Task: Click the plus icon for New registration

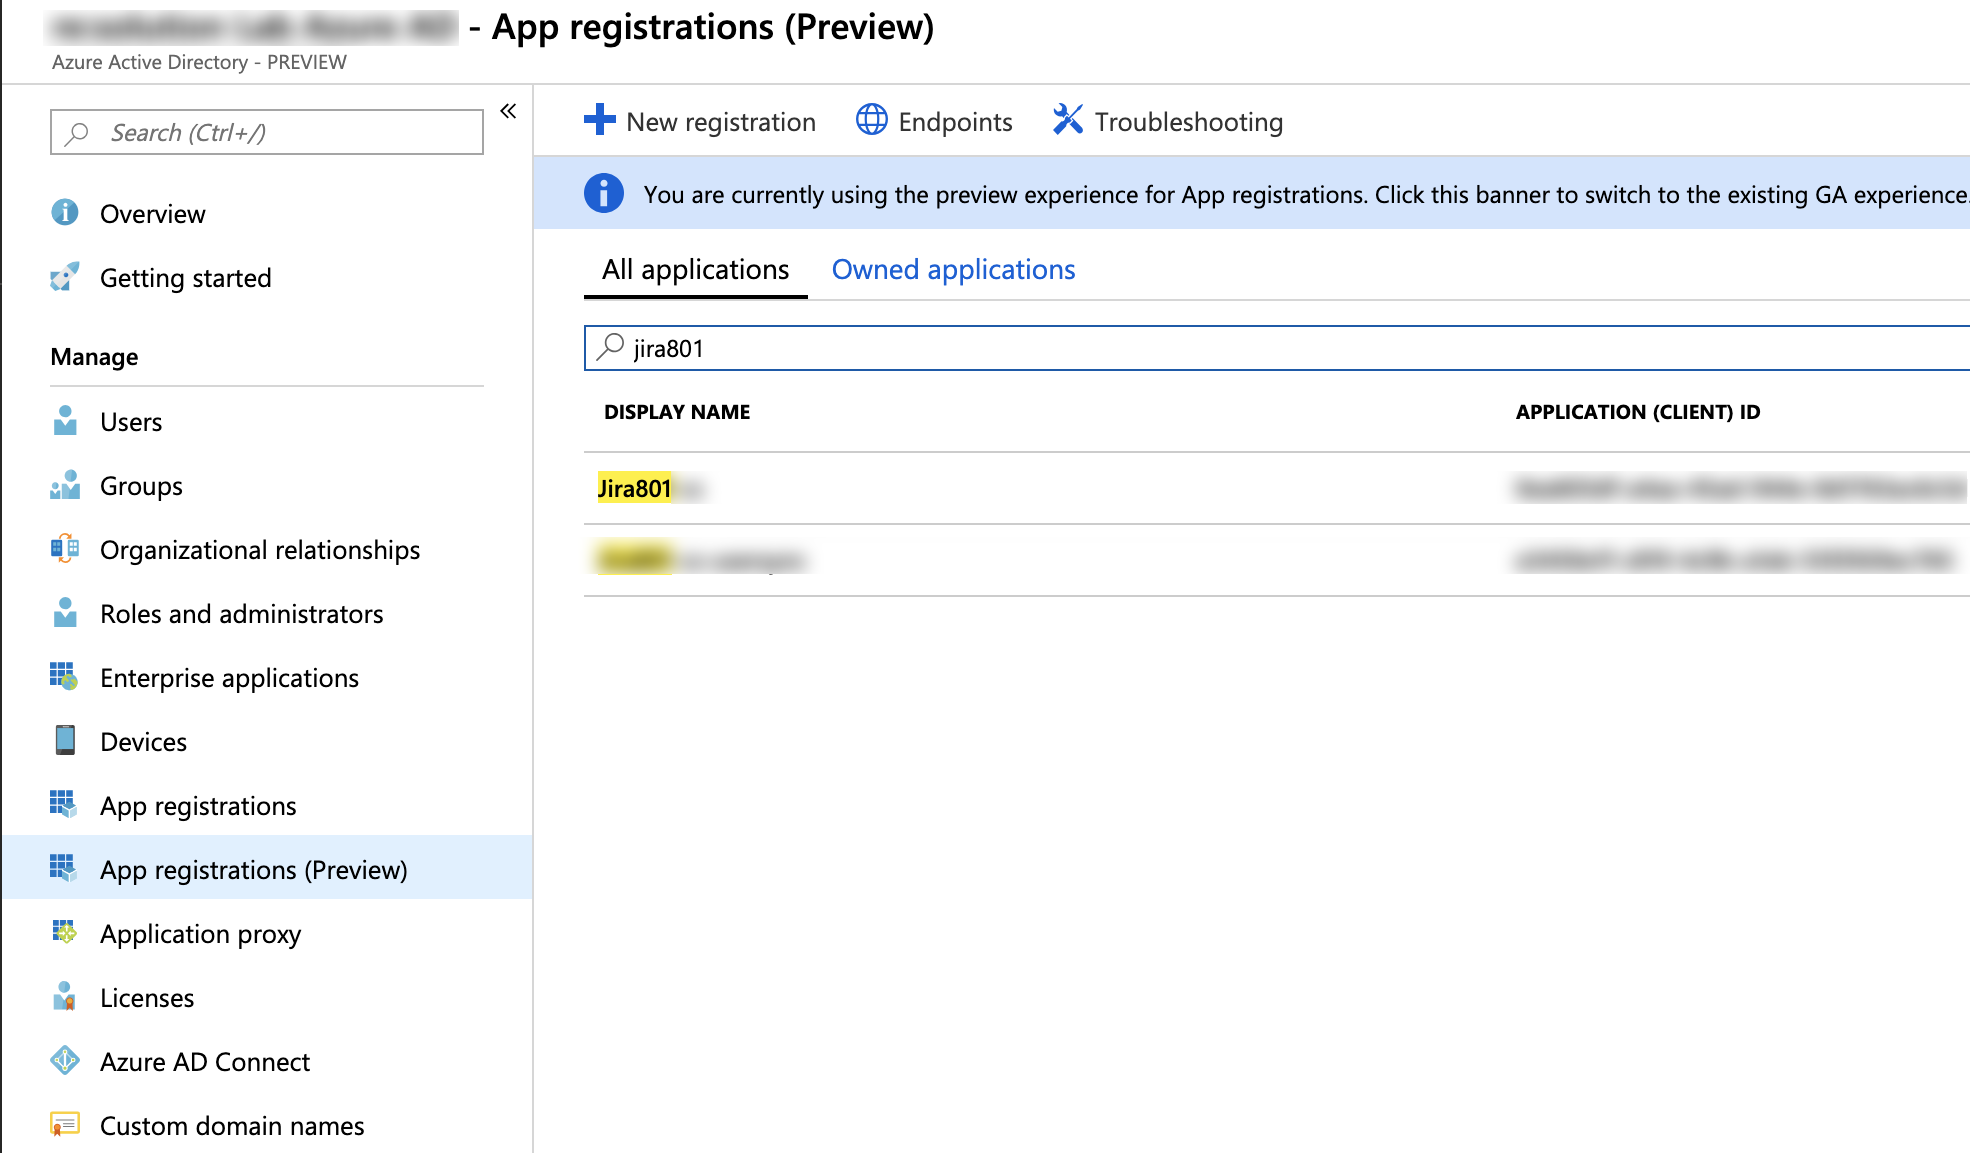Action: pos(600,120)
